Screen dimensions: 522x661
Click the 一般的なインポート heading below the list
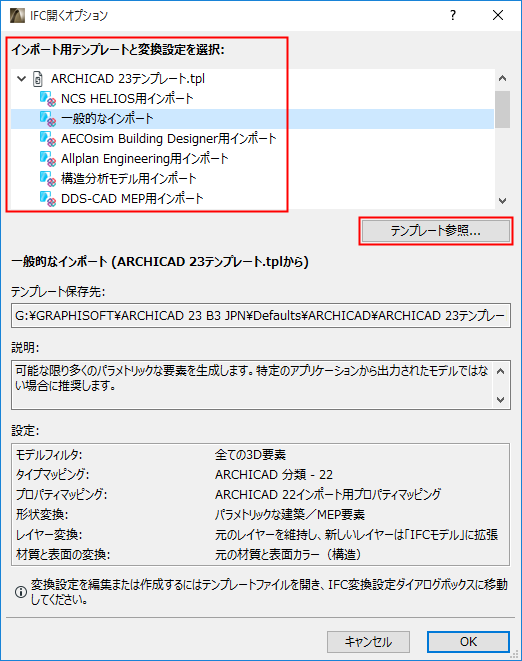pyautogui.click(x=160, y=262)
